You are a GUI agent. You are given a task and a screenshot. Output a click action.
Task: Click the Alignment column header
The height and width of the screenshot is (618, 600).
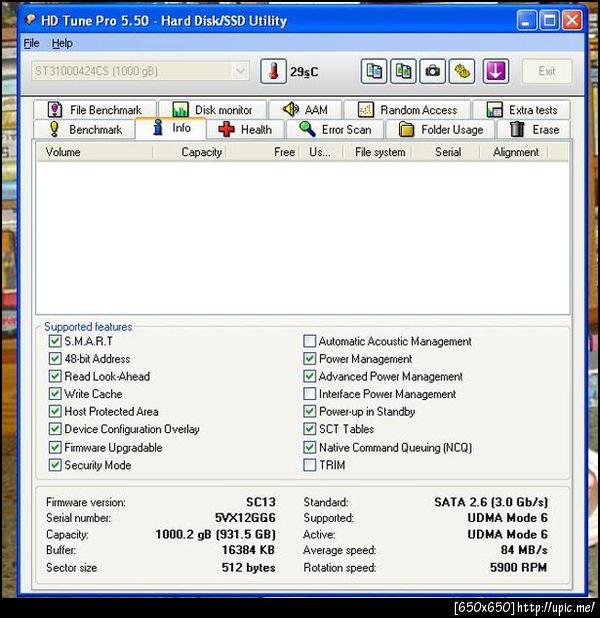tap(514, 152)
